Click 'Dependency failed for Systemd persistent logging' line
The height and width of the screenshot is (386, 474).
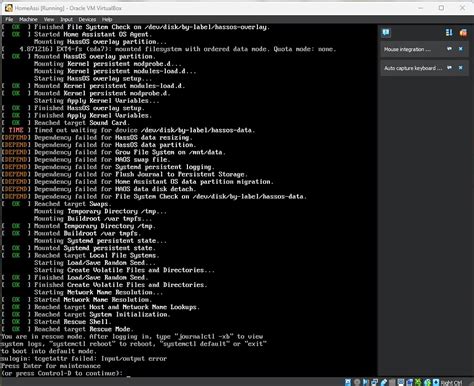tap(108, 167)
